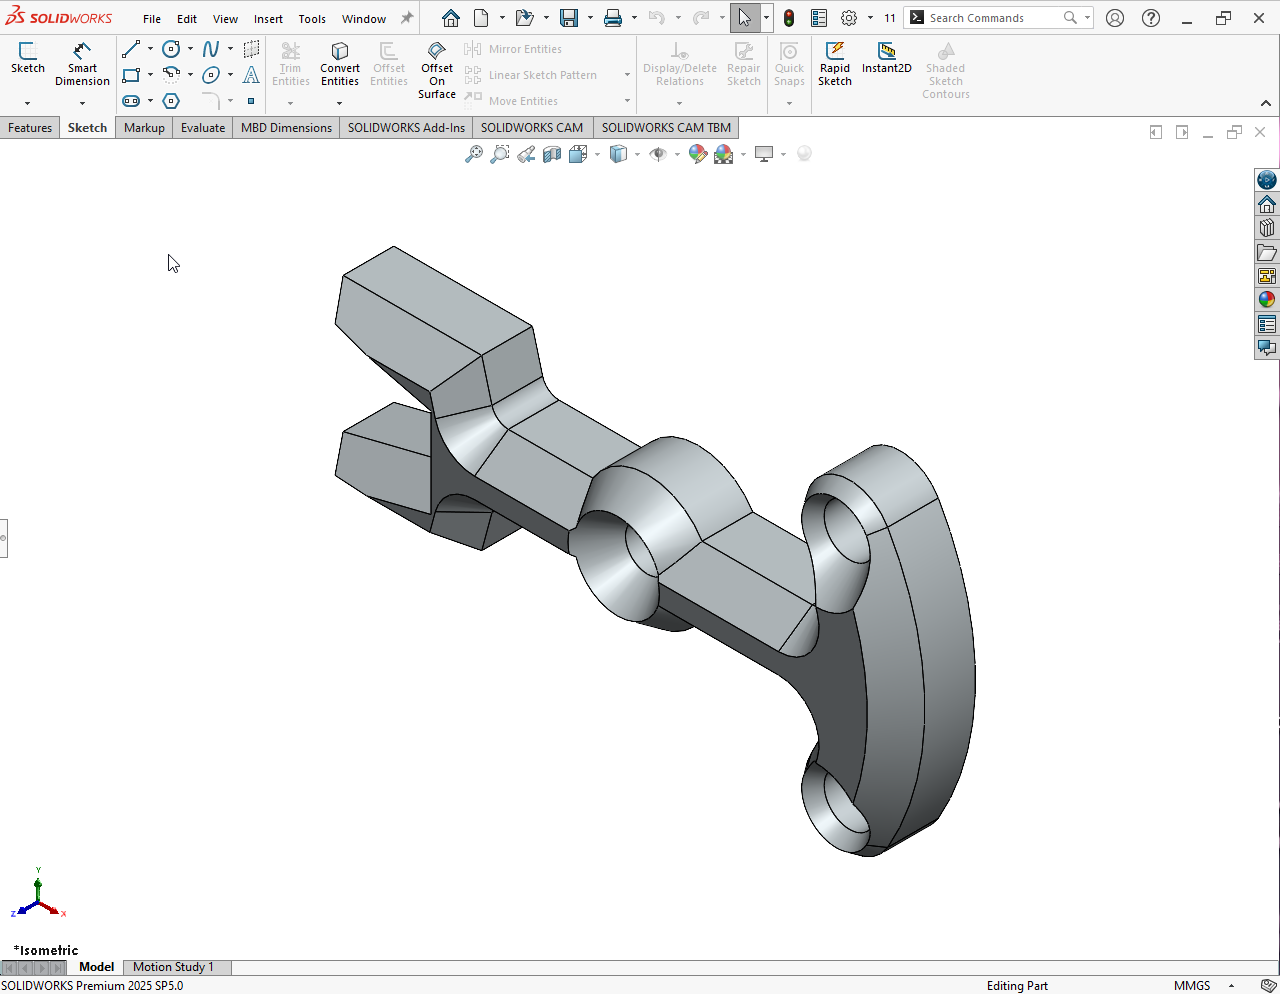The image size is (1280, 994).
Task: Select the Line sketch tool
Action: coord(131,49)
